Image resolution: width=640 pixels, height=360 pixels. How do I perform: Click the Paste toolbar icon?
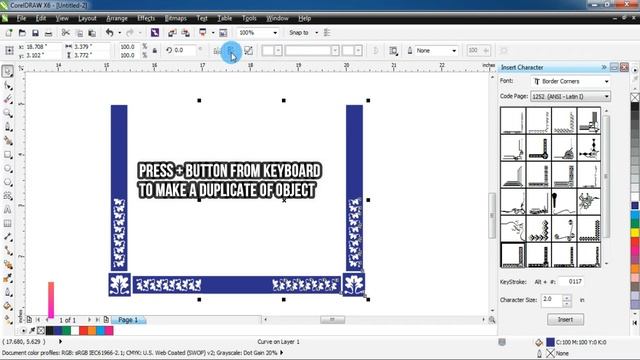(92, 33)
